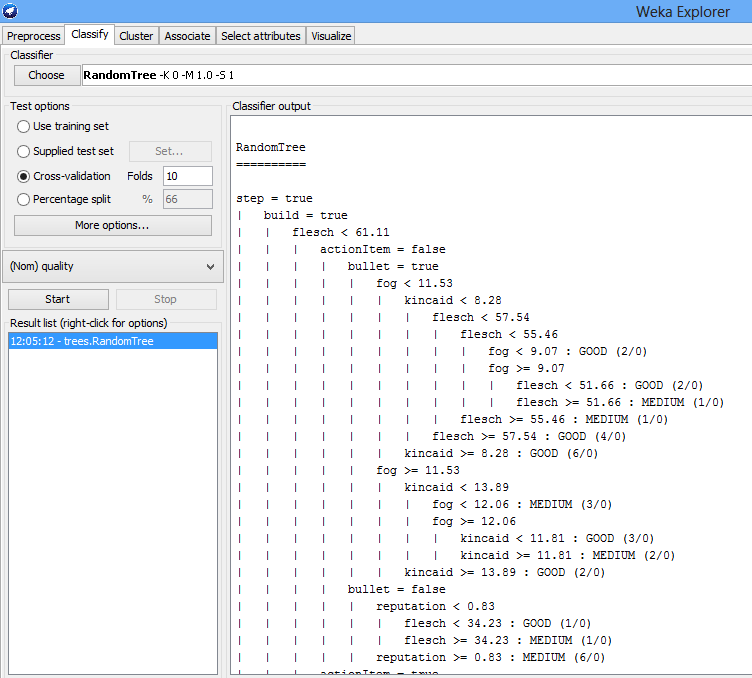This screenshot has width=752, height=678.
Task: Click 'reputation < 0.83' tree line
Action: click(435, 607)
